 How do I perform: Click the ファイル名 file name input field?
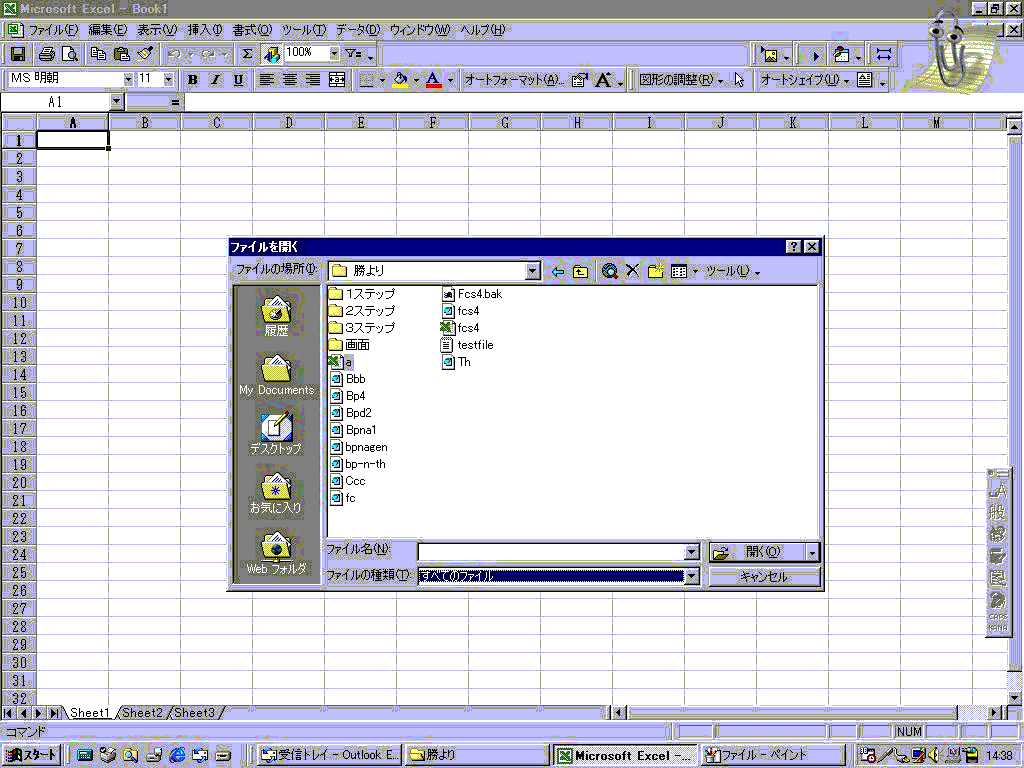point(551,552)
